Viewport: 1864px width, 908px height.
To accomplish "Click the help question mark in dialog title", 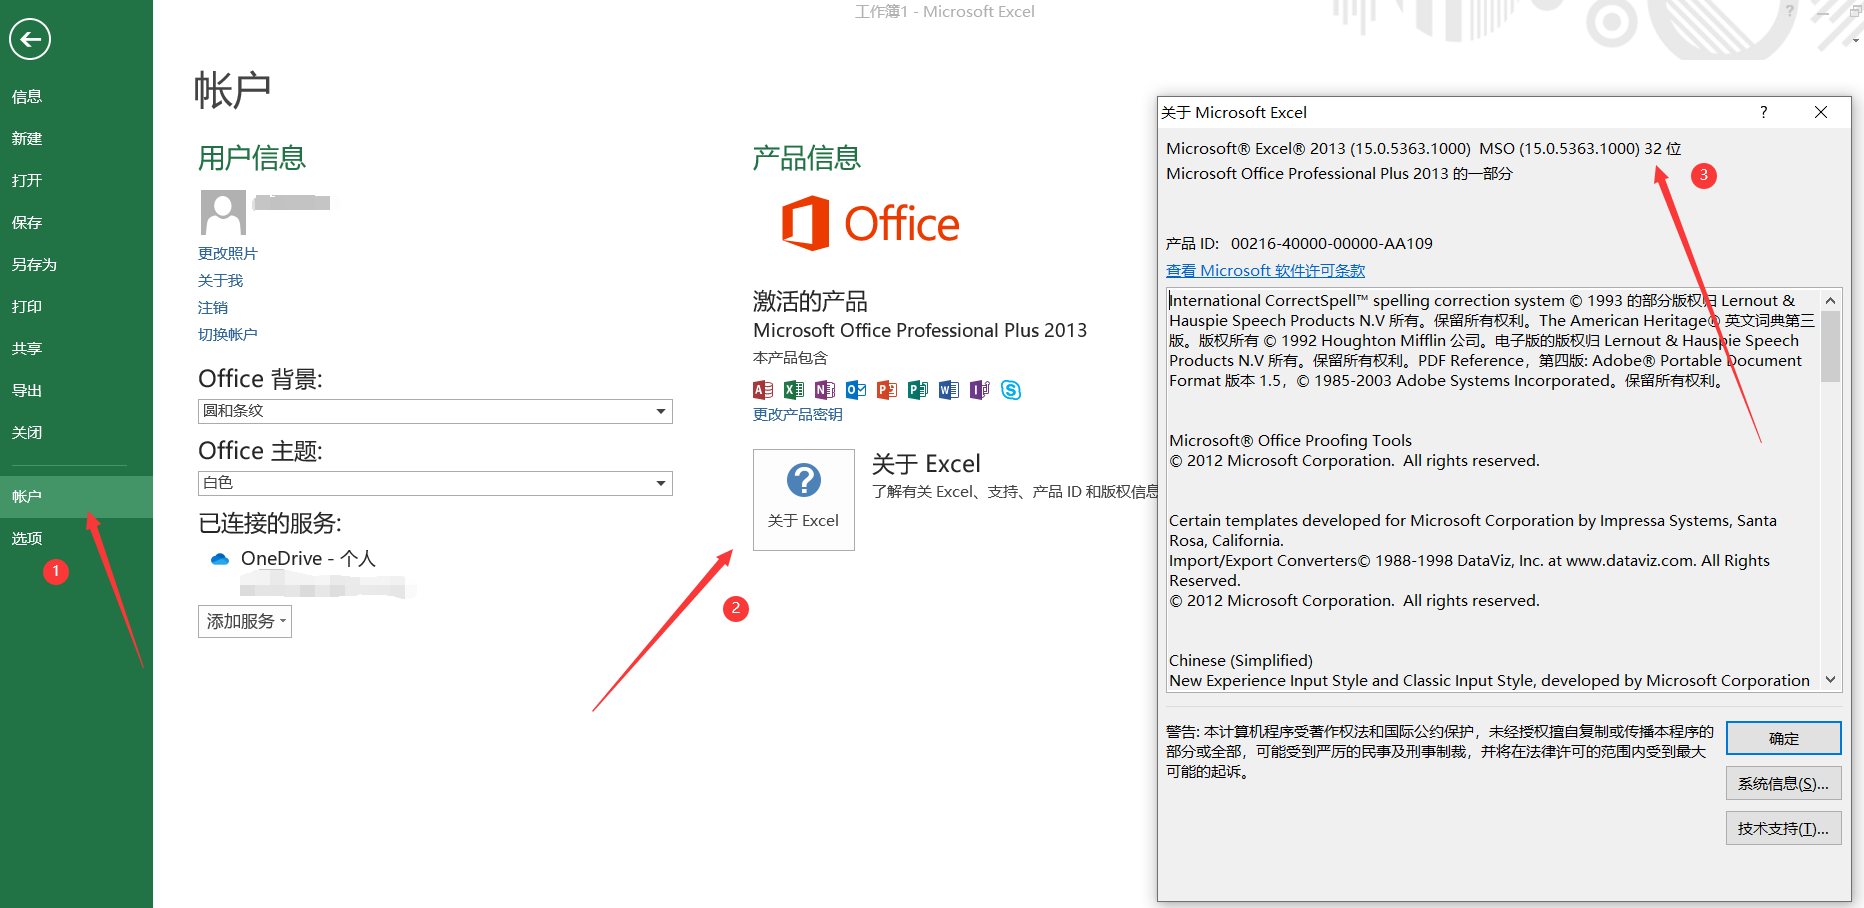I will tap(1763, 112).
